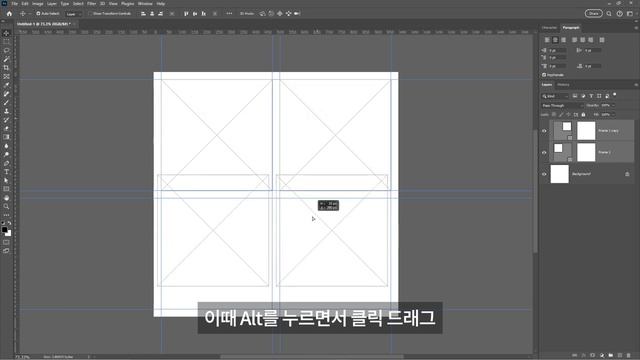Viewport: 640px width, 360px height.
Task: Select the Hand tool
Action: click(x=6, y=198)
